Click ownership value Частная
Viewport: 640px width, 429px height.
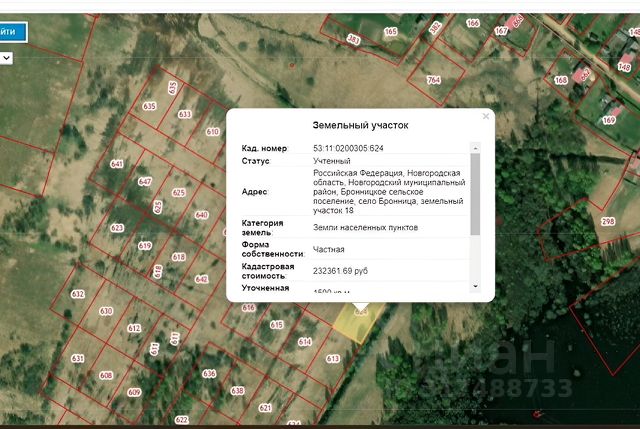[x=329, y=249]
